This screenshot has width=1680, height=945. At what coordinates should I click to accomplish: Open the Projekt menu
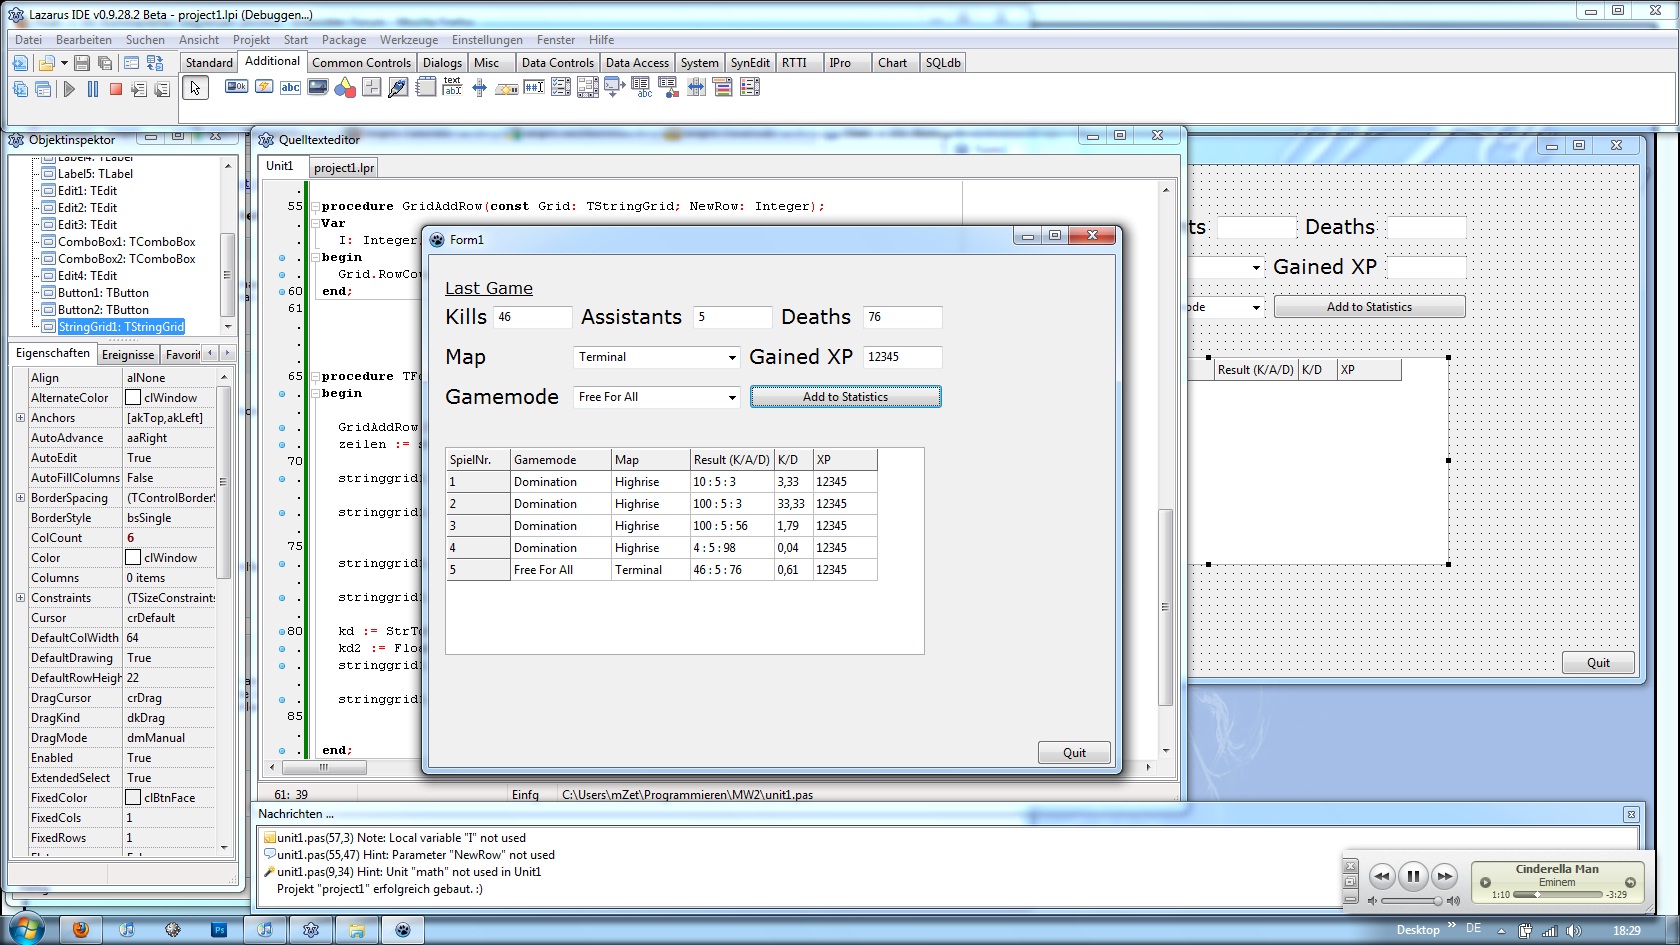[251, 40]
